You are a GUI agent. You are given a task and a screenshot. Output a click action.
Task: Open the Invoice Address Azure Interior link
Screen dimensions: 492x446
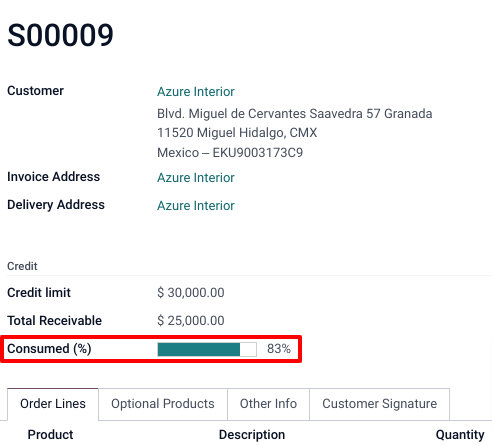click(196, 178)
